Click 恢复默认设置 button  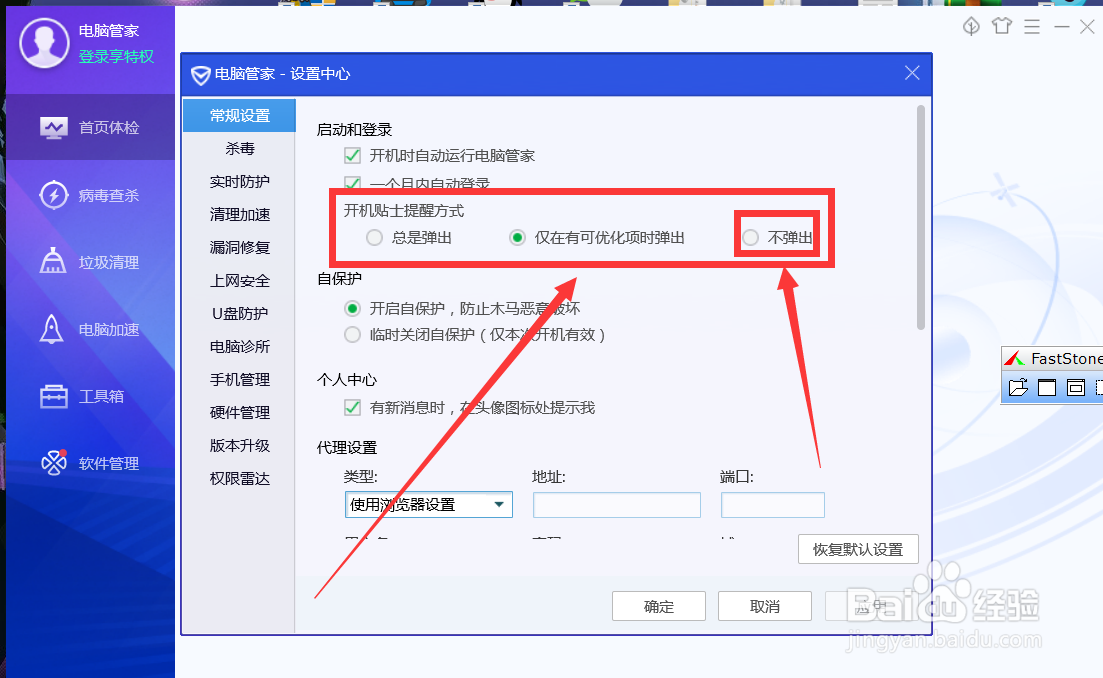858,549
